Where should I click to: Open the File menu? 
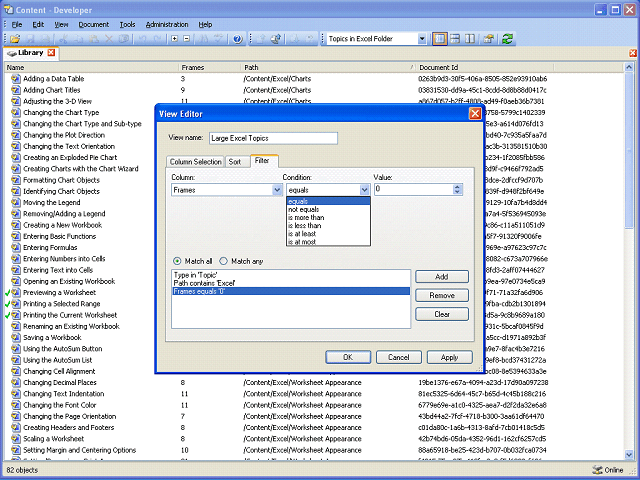click(17, 24)
